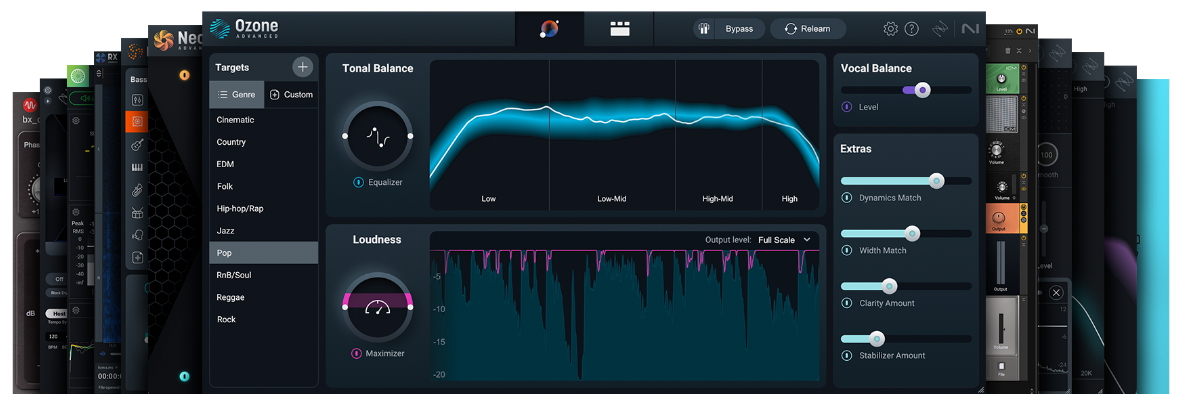
Task: Switch to the Genre targets tab
Action: [x=237, y=95]
